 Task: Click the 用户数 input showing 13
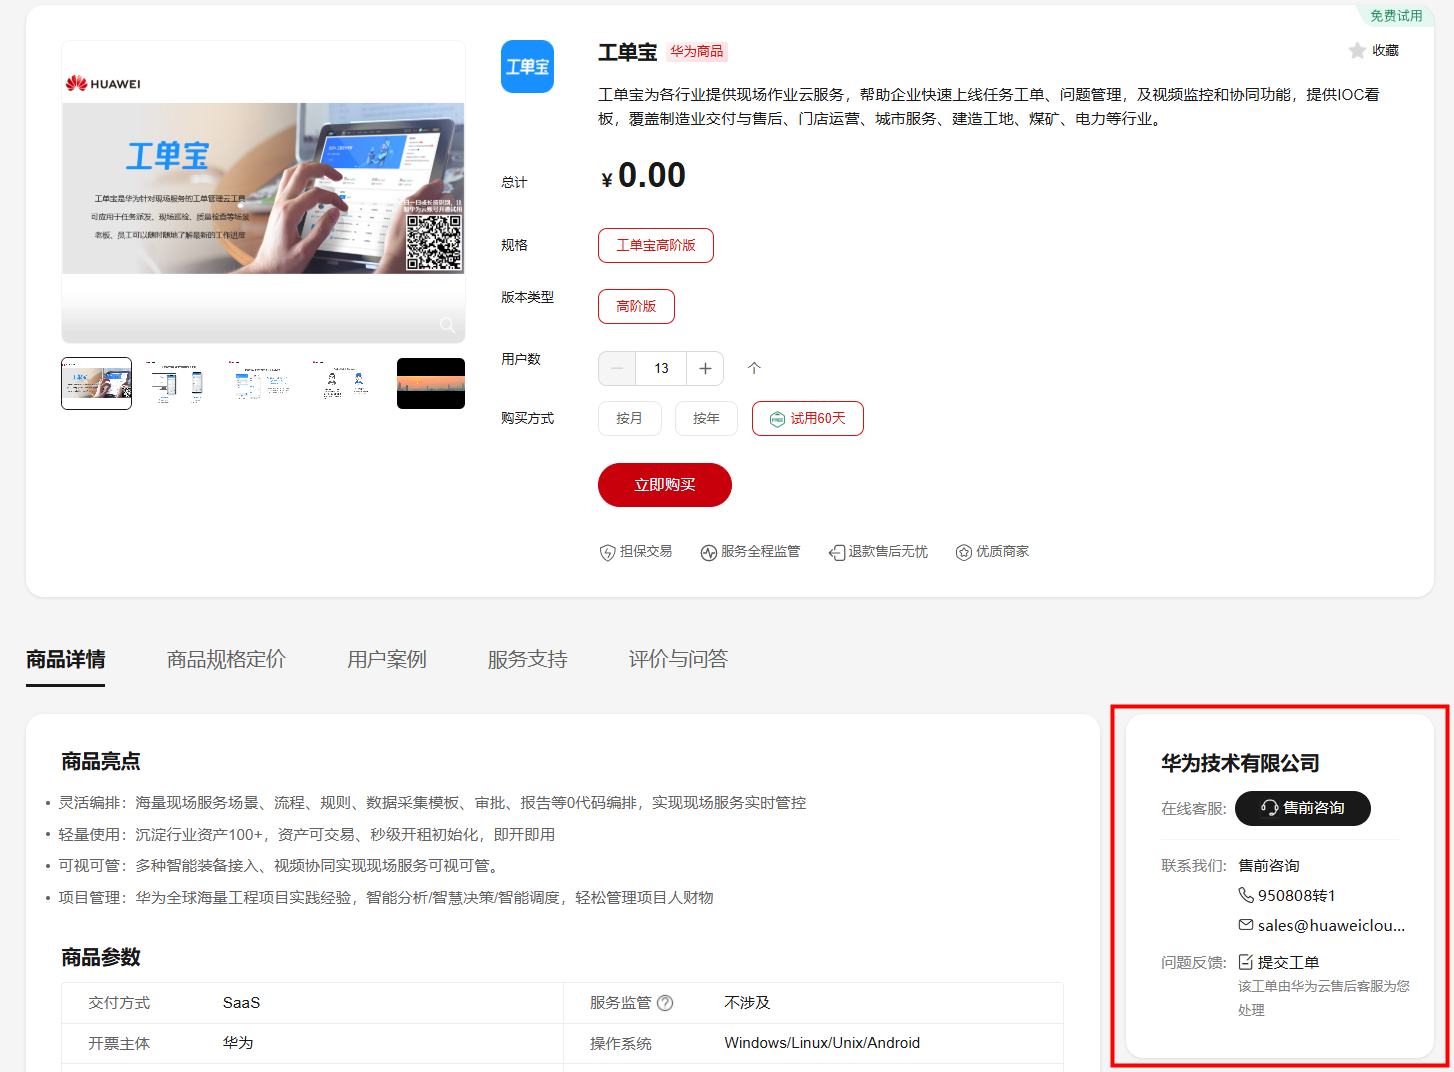click(x=661, y=368)
